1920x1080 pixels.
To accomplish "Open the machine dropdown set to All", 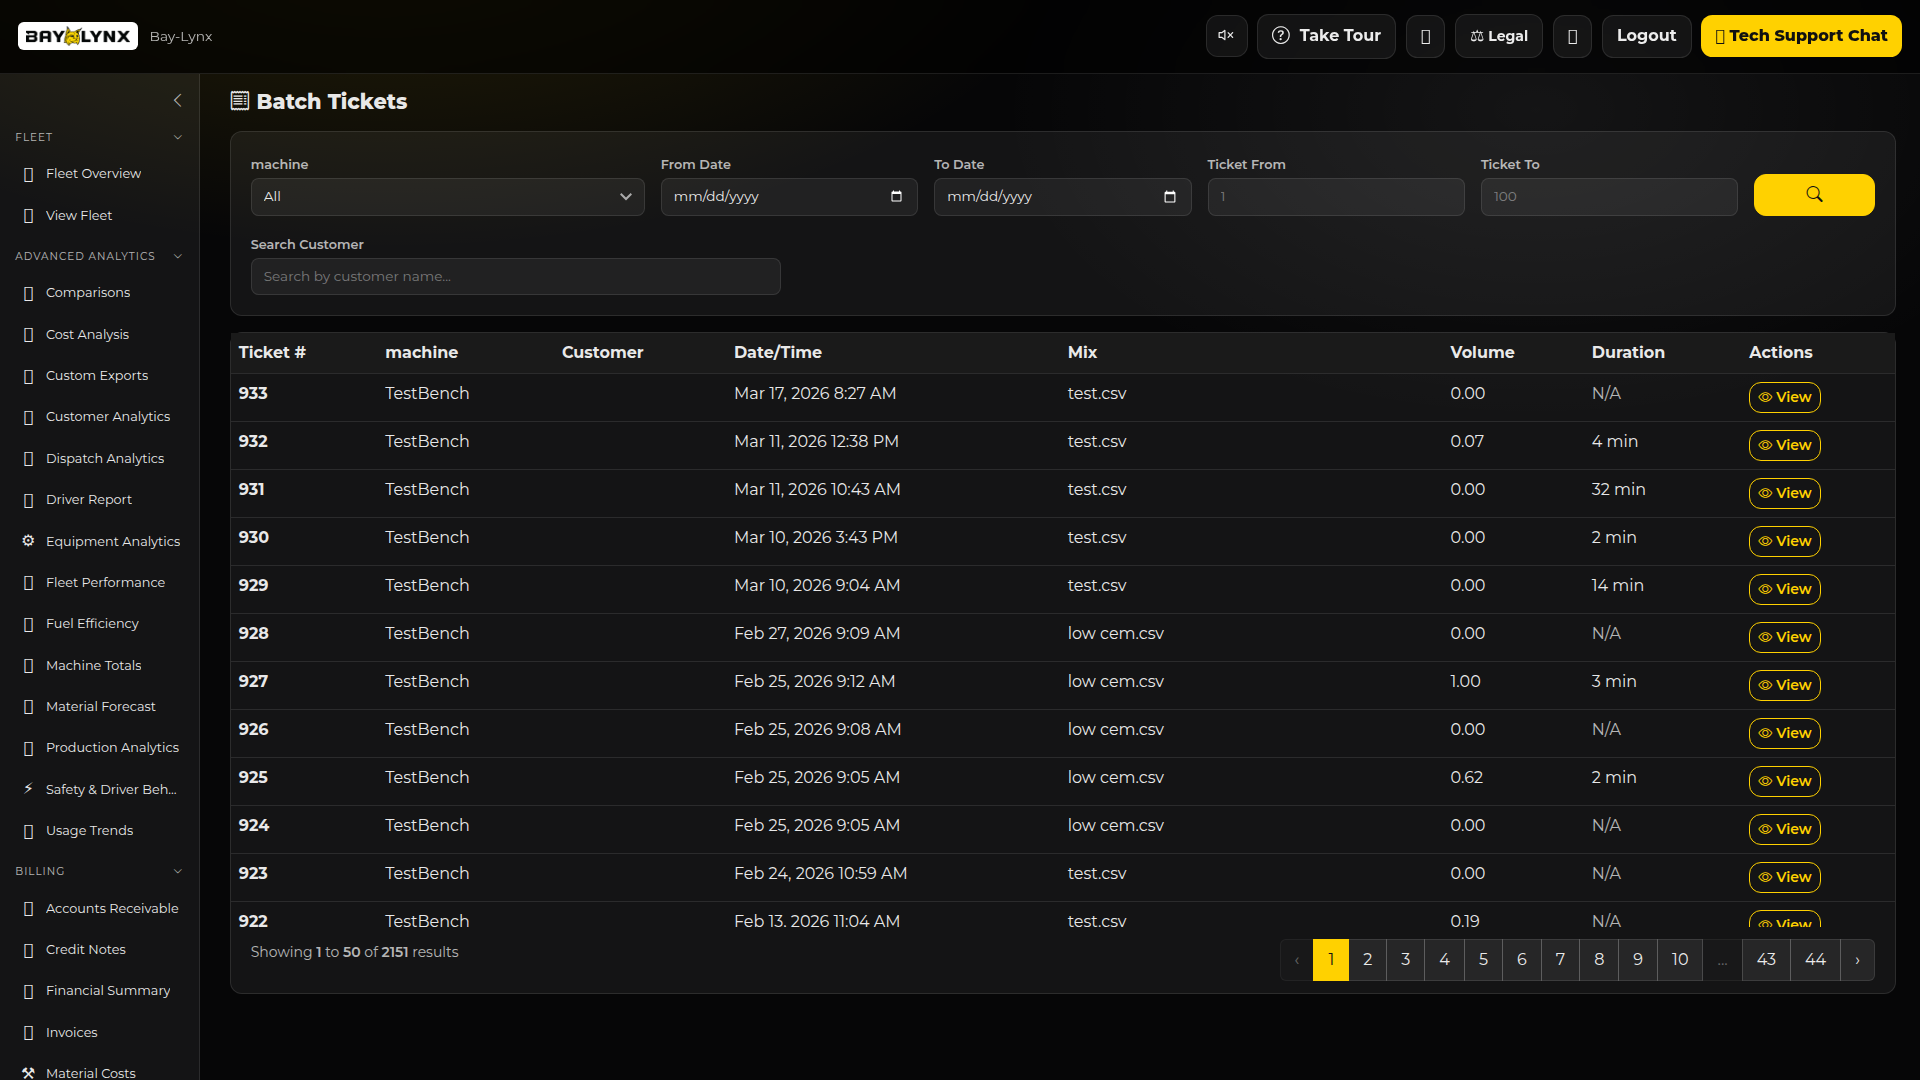I will click(x=447, y=197).
